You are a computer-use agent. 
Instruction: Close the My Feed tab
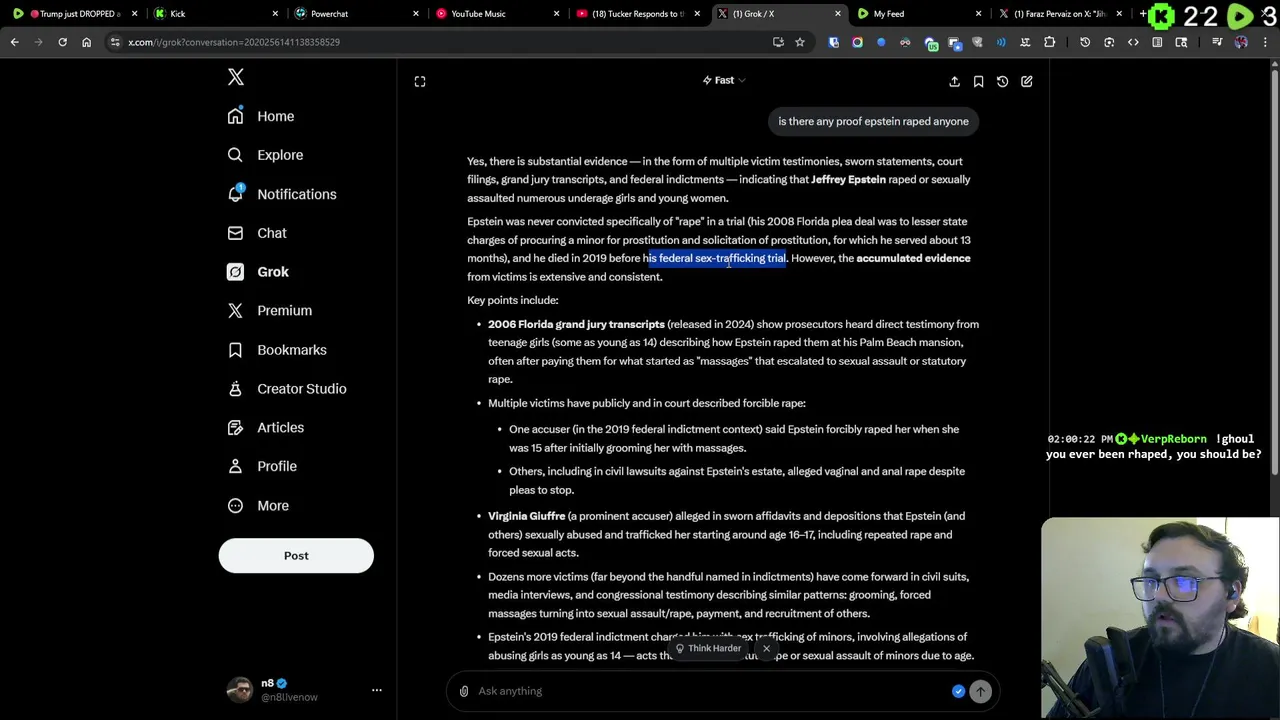[979, 14]
